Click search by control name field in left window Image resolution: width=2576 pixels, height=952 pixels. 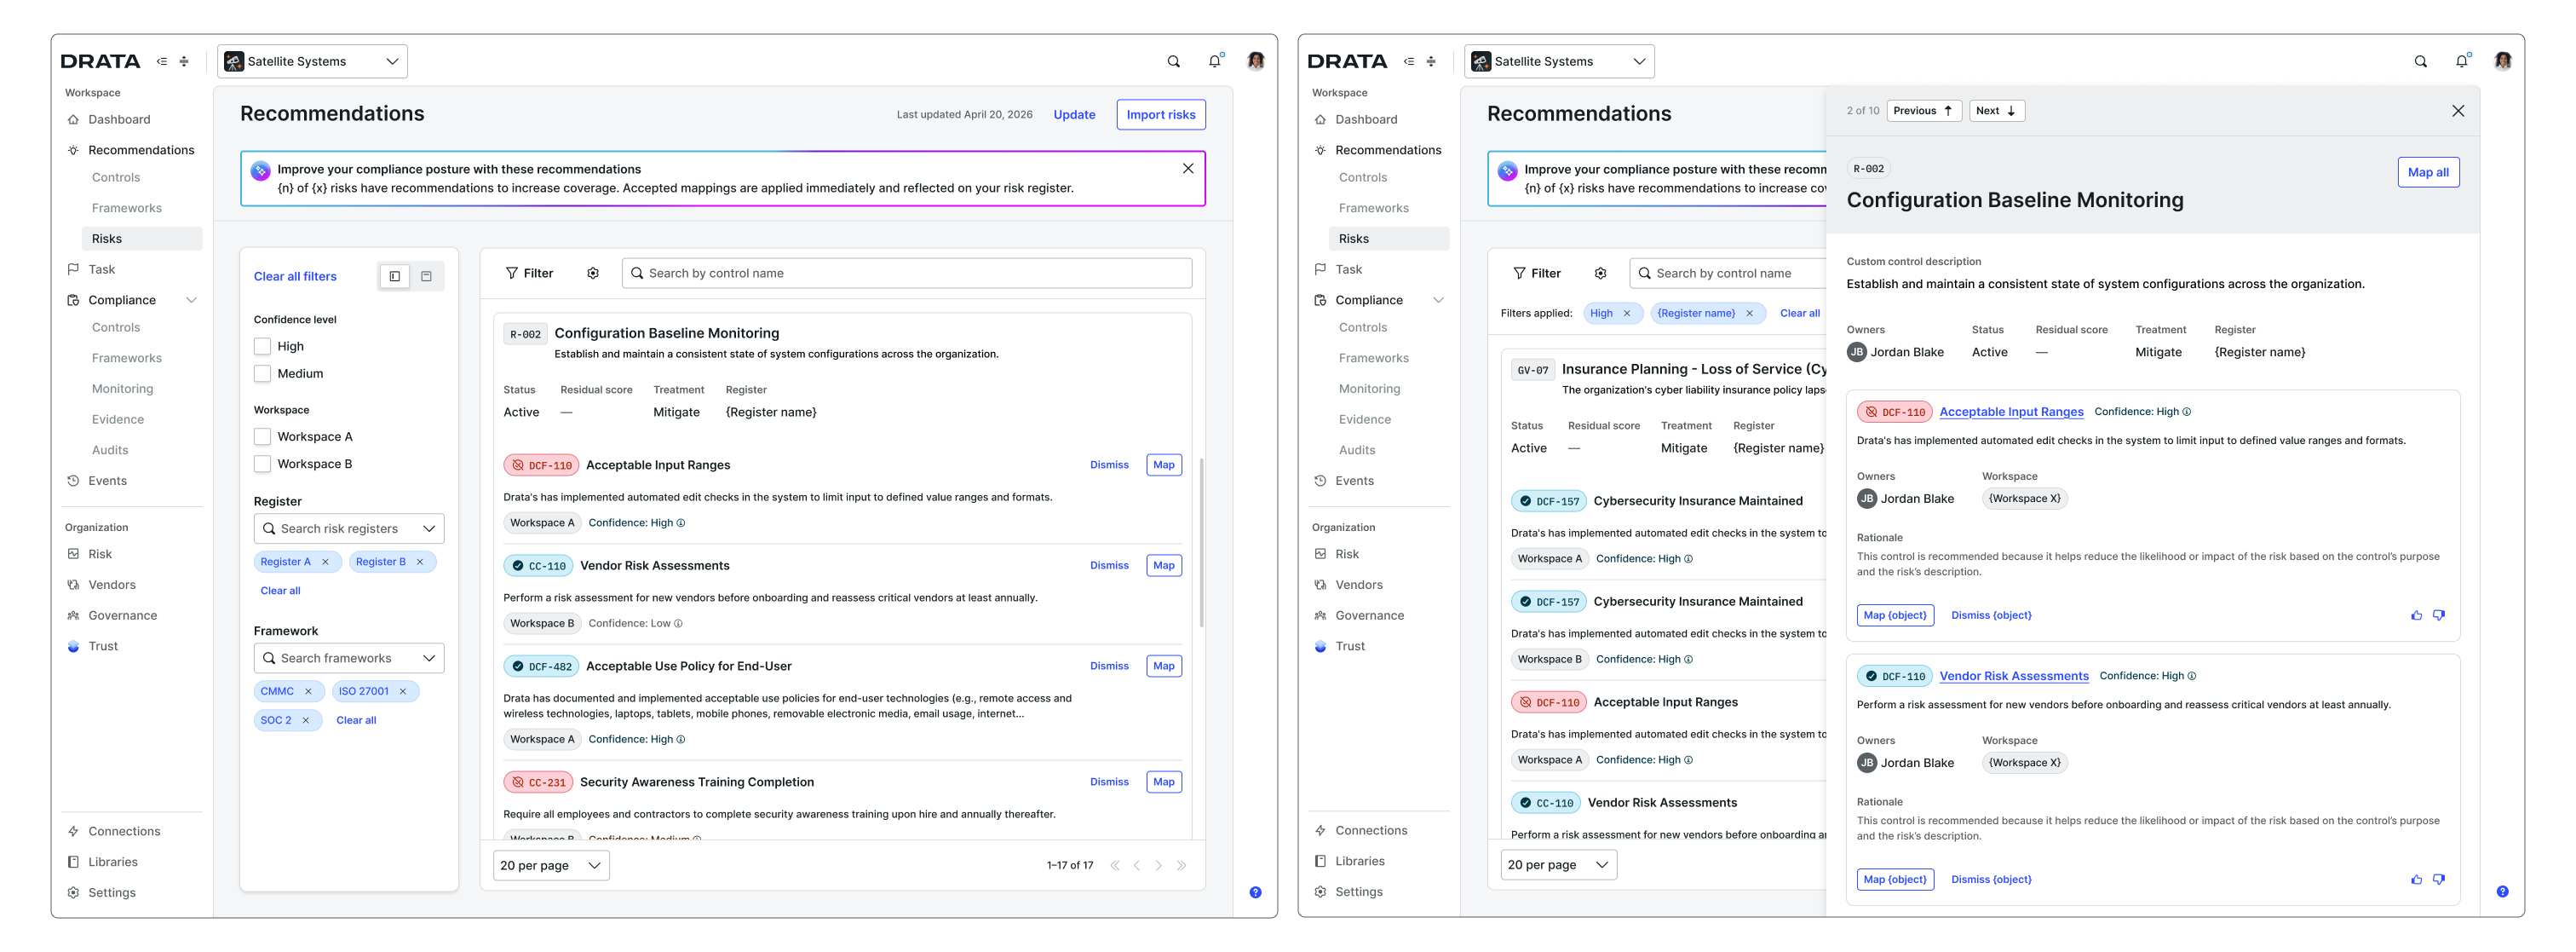click(906, 273)
